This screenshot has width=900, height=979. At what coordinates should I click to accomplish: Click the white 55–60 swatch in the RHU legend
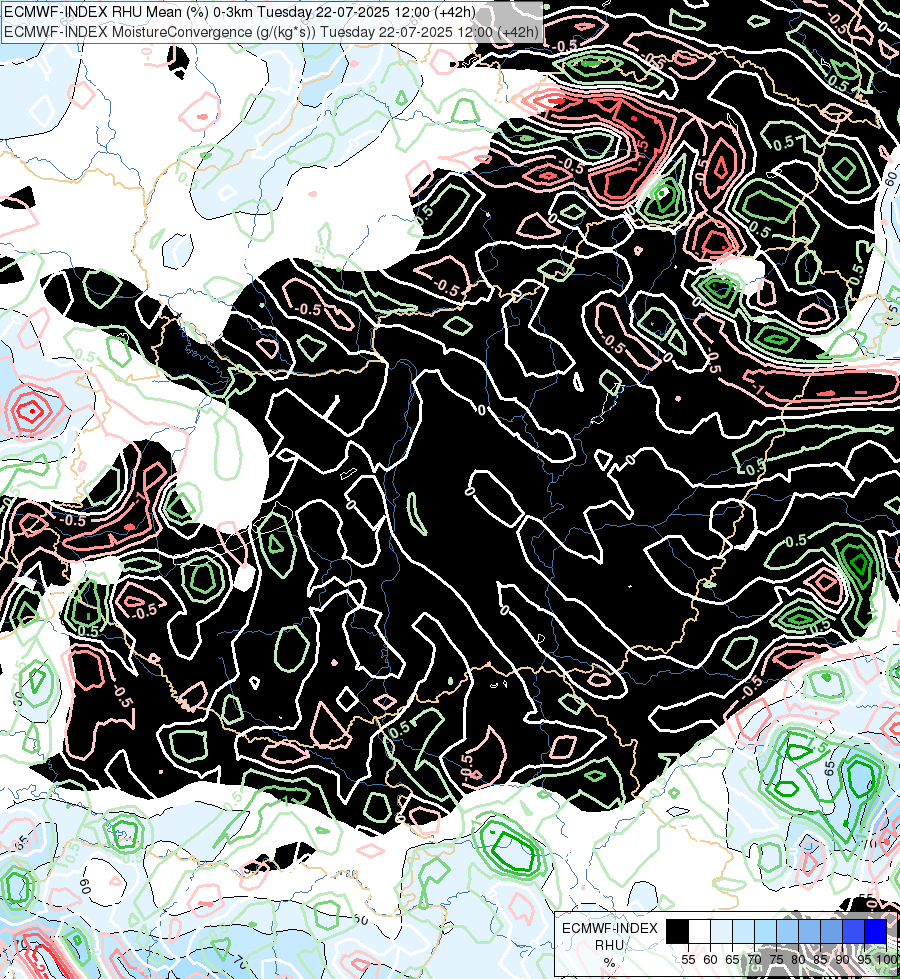[x=700, y=931]
